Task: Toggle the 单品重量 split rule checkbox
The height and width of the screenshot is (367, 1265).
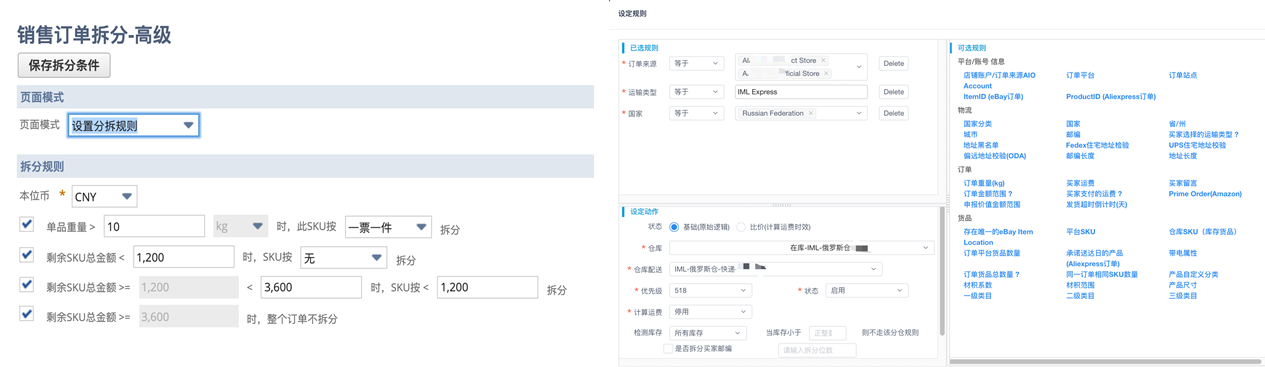Action: pos(27,225)
